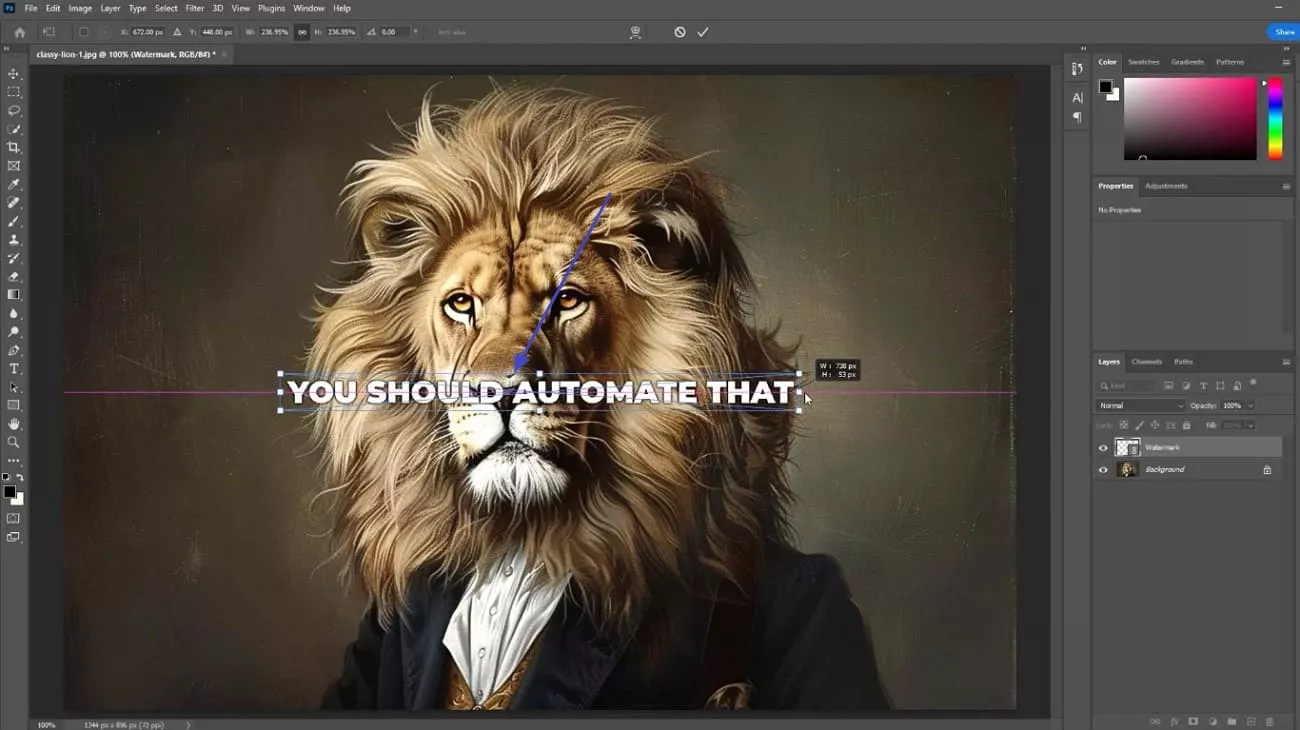Screen dimensions: 1300x730
Task: Select the Lasso tool
Action: click(14, 111)
